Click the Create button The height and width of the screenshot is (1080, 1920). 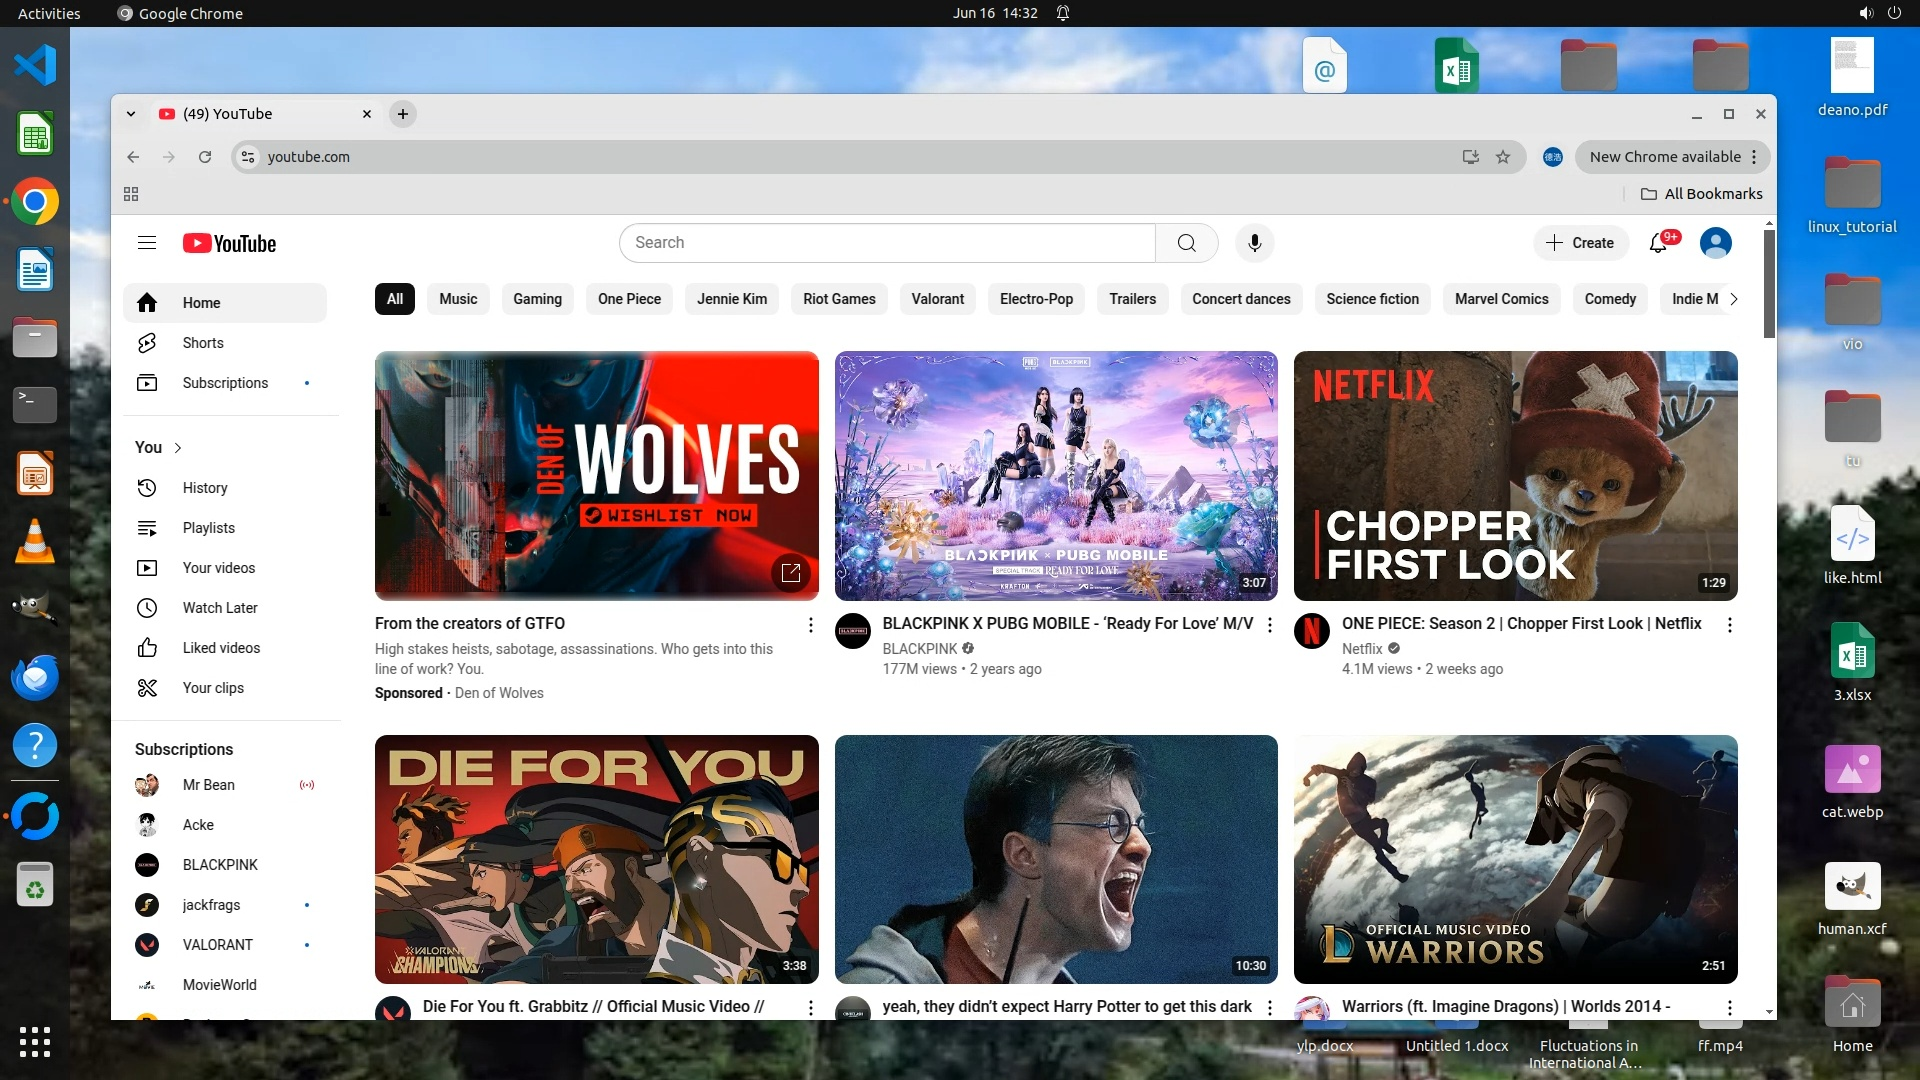1580,243
